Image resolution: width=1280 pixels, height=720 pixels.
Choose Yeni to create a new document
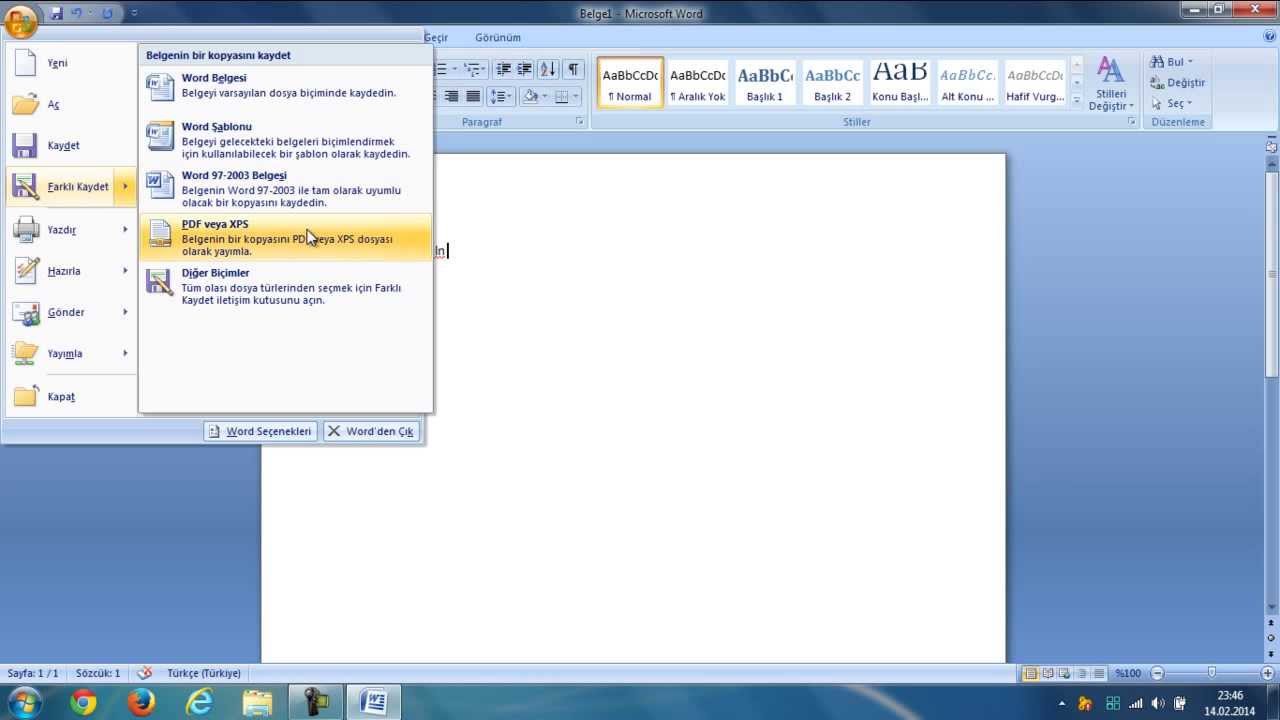[x=70, y=63]
